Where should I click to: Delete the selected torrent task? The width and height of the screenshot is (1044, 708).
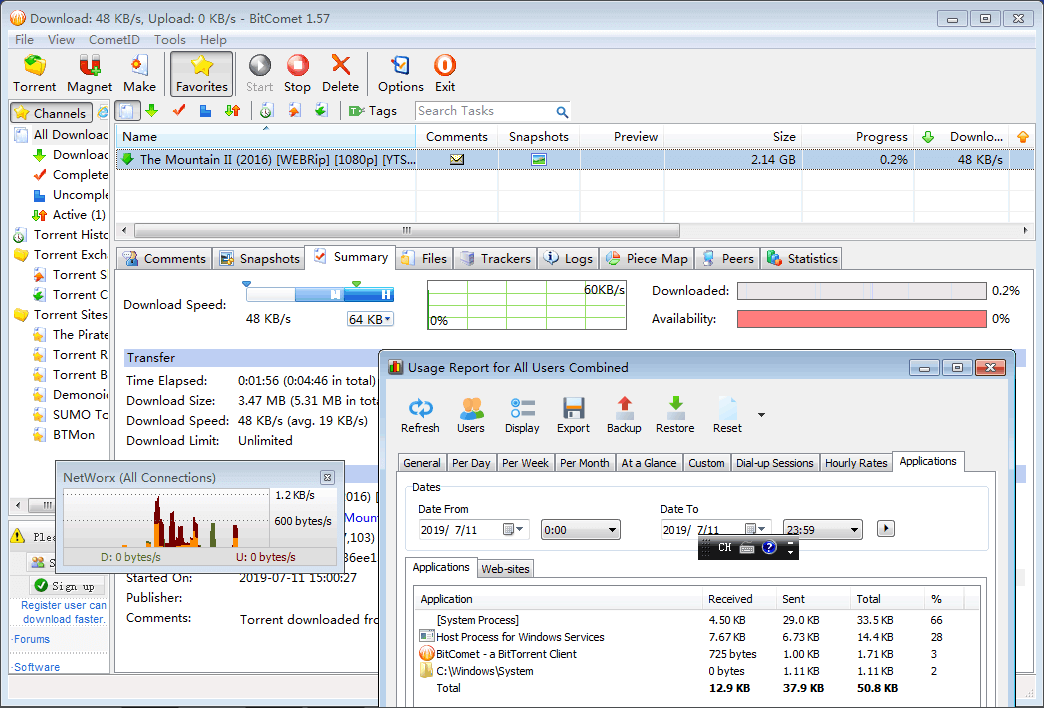(340, 74)
